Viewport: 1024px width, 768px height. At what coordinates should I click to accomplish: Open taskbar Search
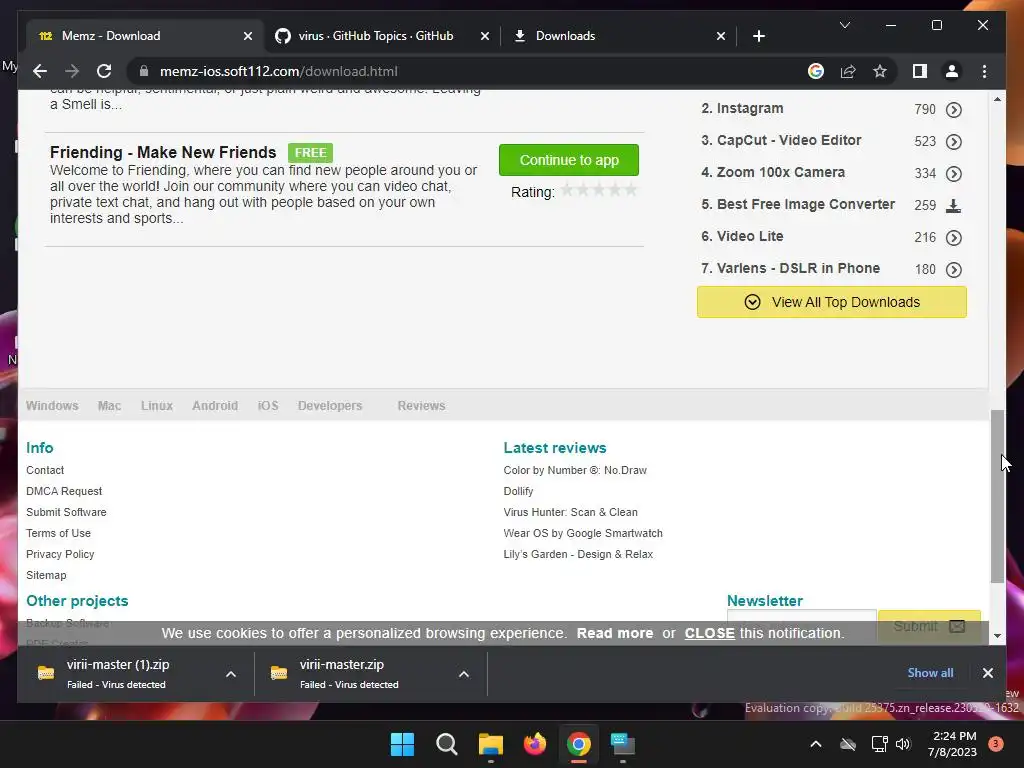[x=447, y=744]
